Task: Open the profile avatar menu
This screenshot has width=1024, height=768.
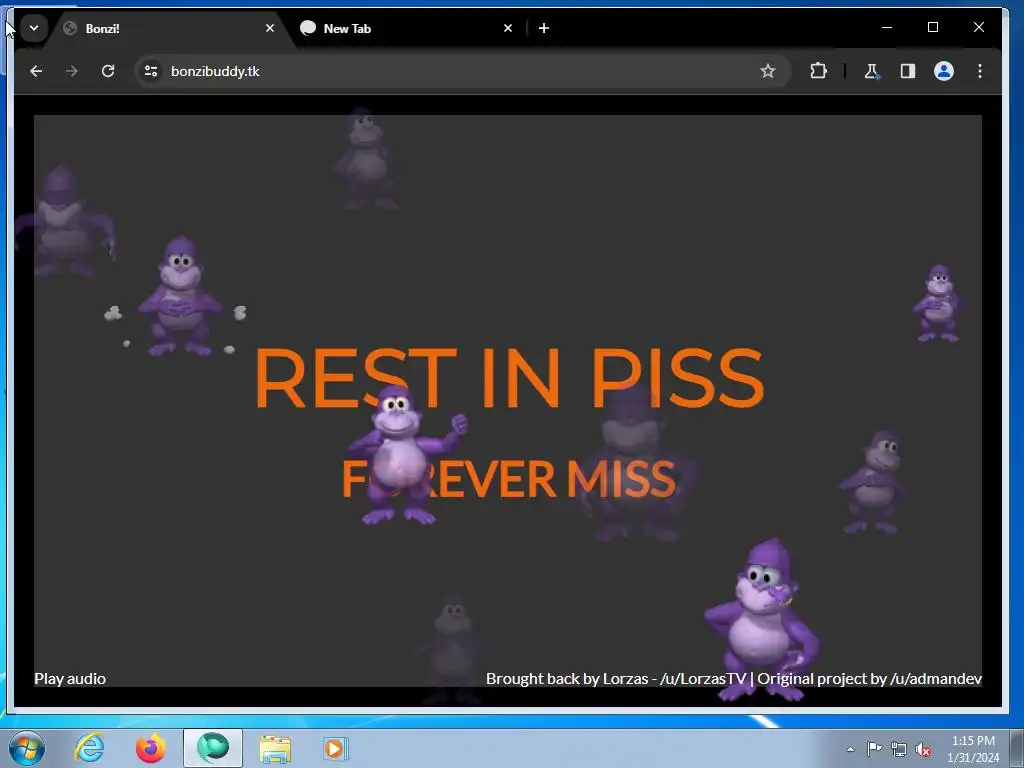Action: pos(944,71)
